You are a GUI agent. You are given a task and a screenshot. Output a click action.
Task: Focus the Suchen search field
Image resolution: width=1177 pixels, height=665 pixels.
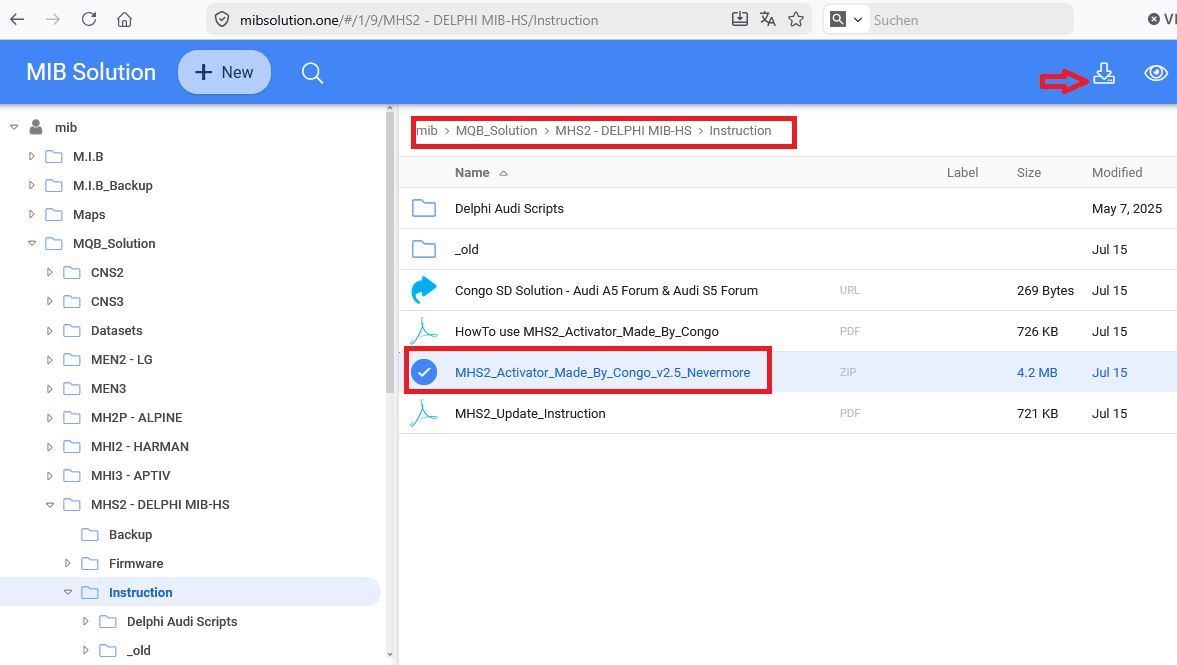pos(971,20)
